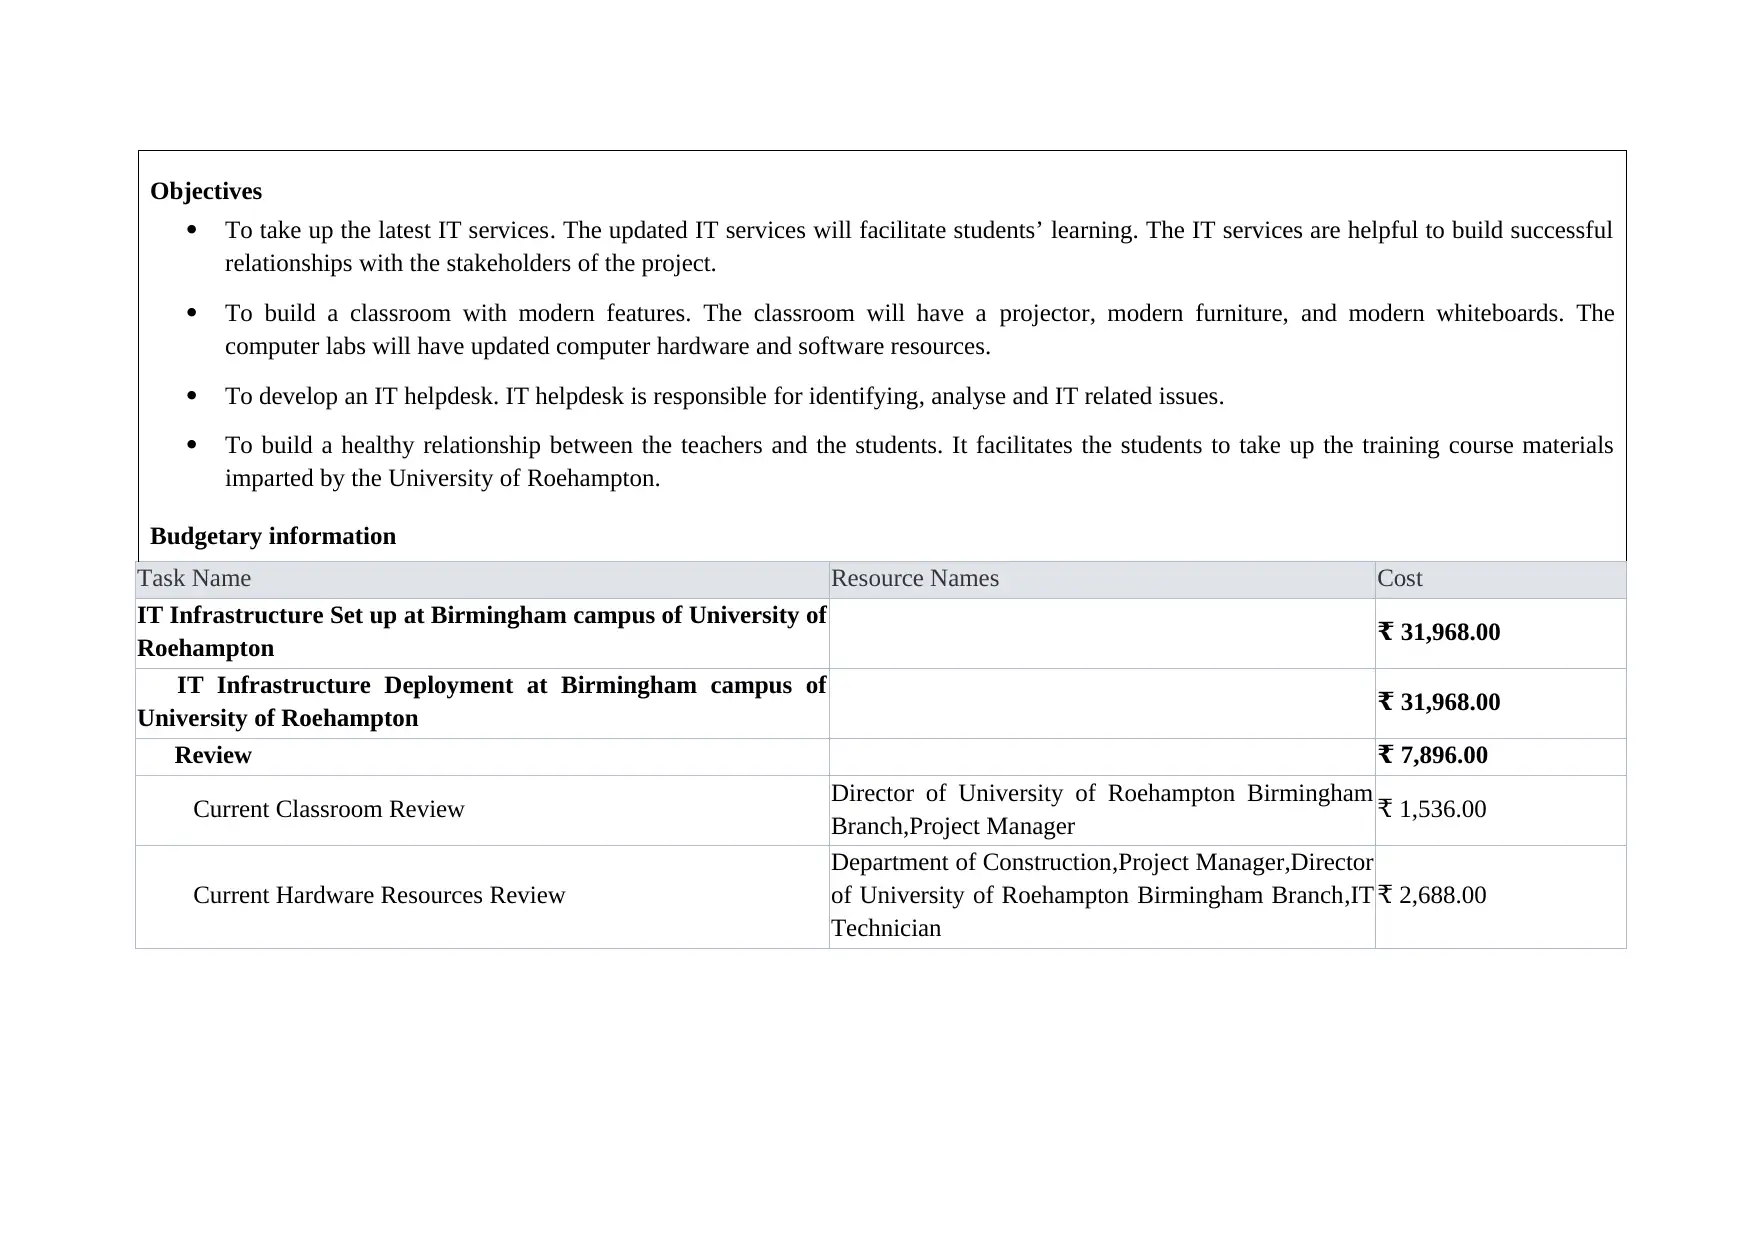The image size is (1754, 1241).
Task: Click bullet about latest IT services
Action: [918, 247]
